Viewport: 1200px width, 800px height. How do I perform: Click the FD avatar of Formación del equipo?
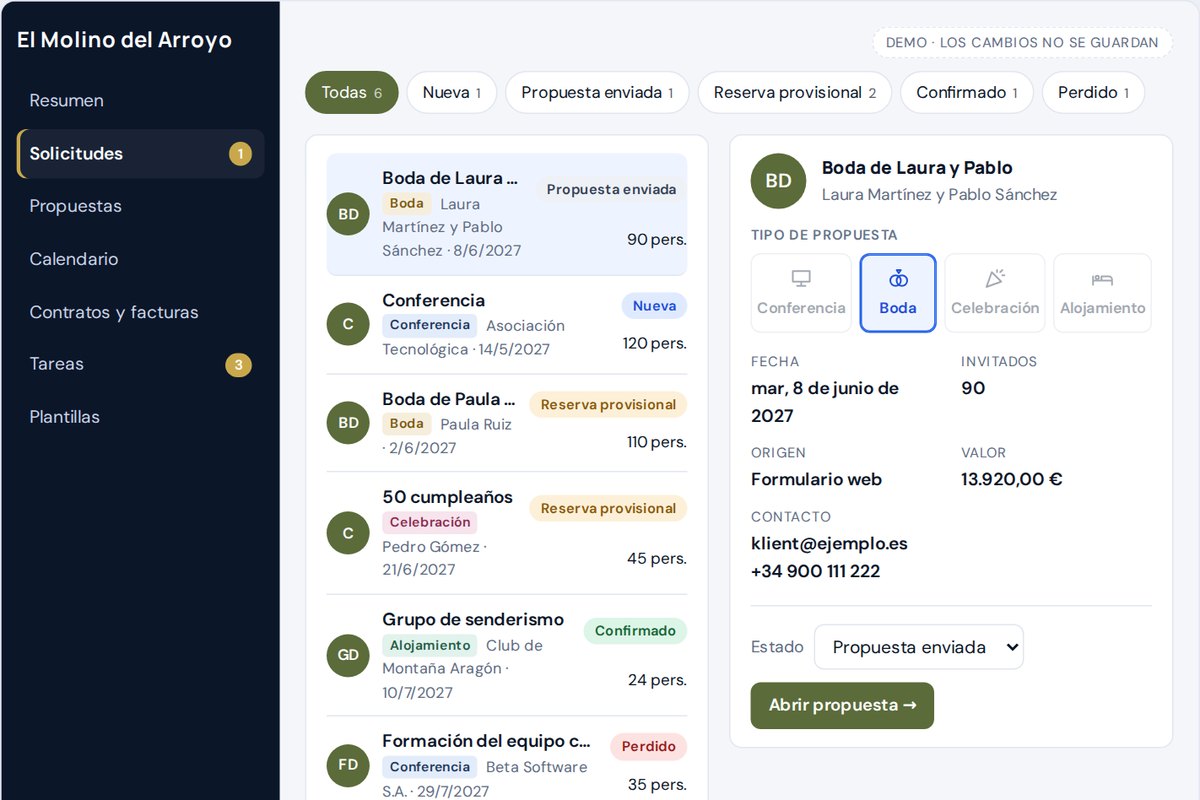coord(348,765)
